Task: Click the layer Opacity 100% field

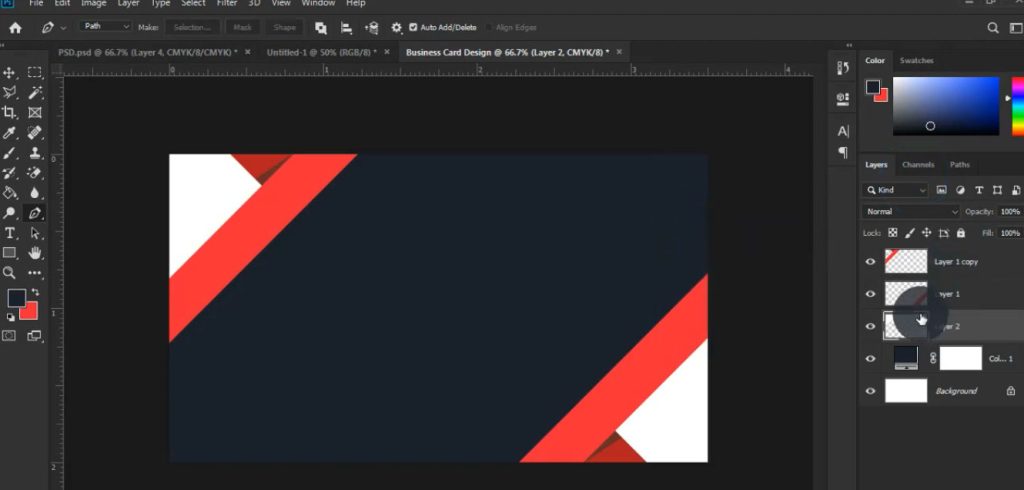Action: pos(1010,212)
